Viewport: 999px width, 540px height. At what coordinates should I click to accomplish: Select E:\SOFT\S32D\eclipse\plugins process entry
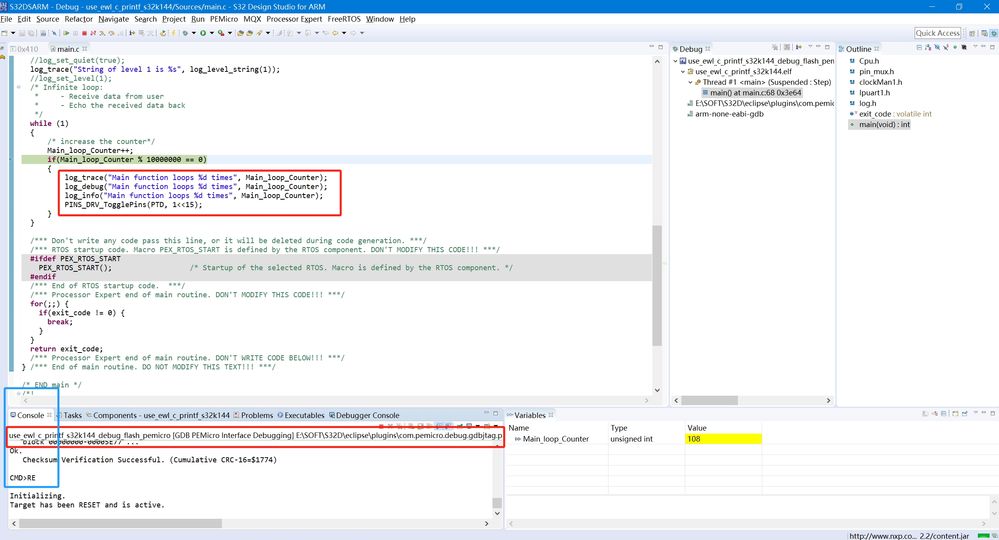(x=761, y=103)
